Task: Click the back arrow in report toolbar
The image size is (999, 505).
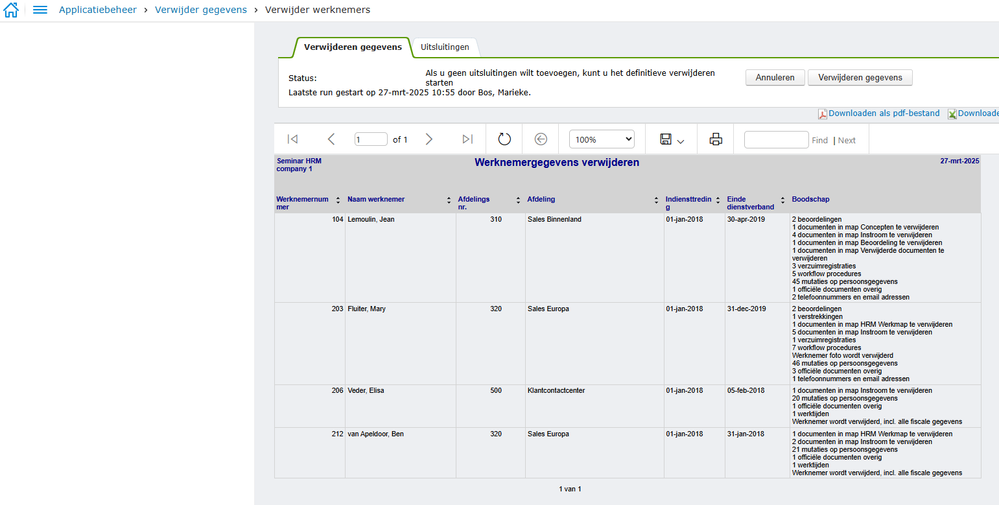Action: 541,139
